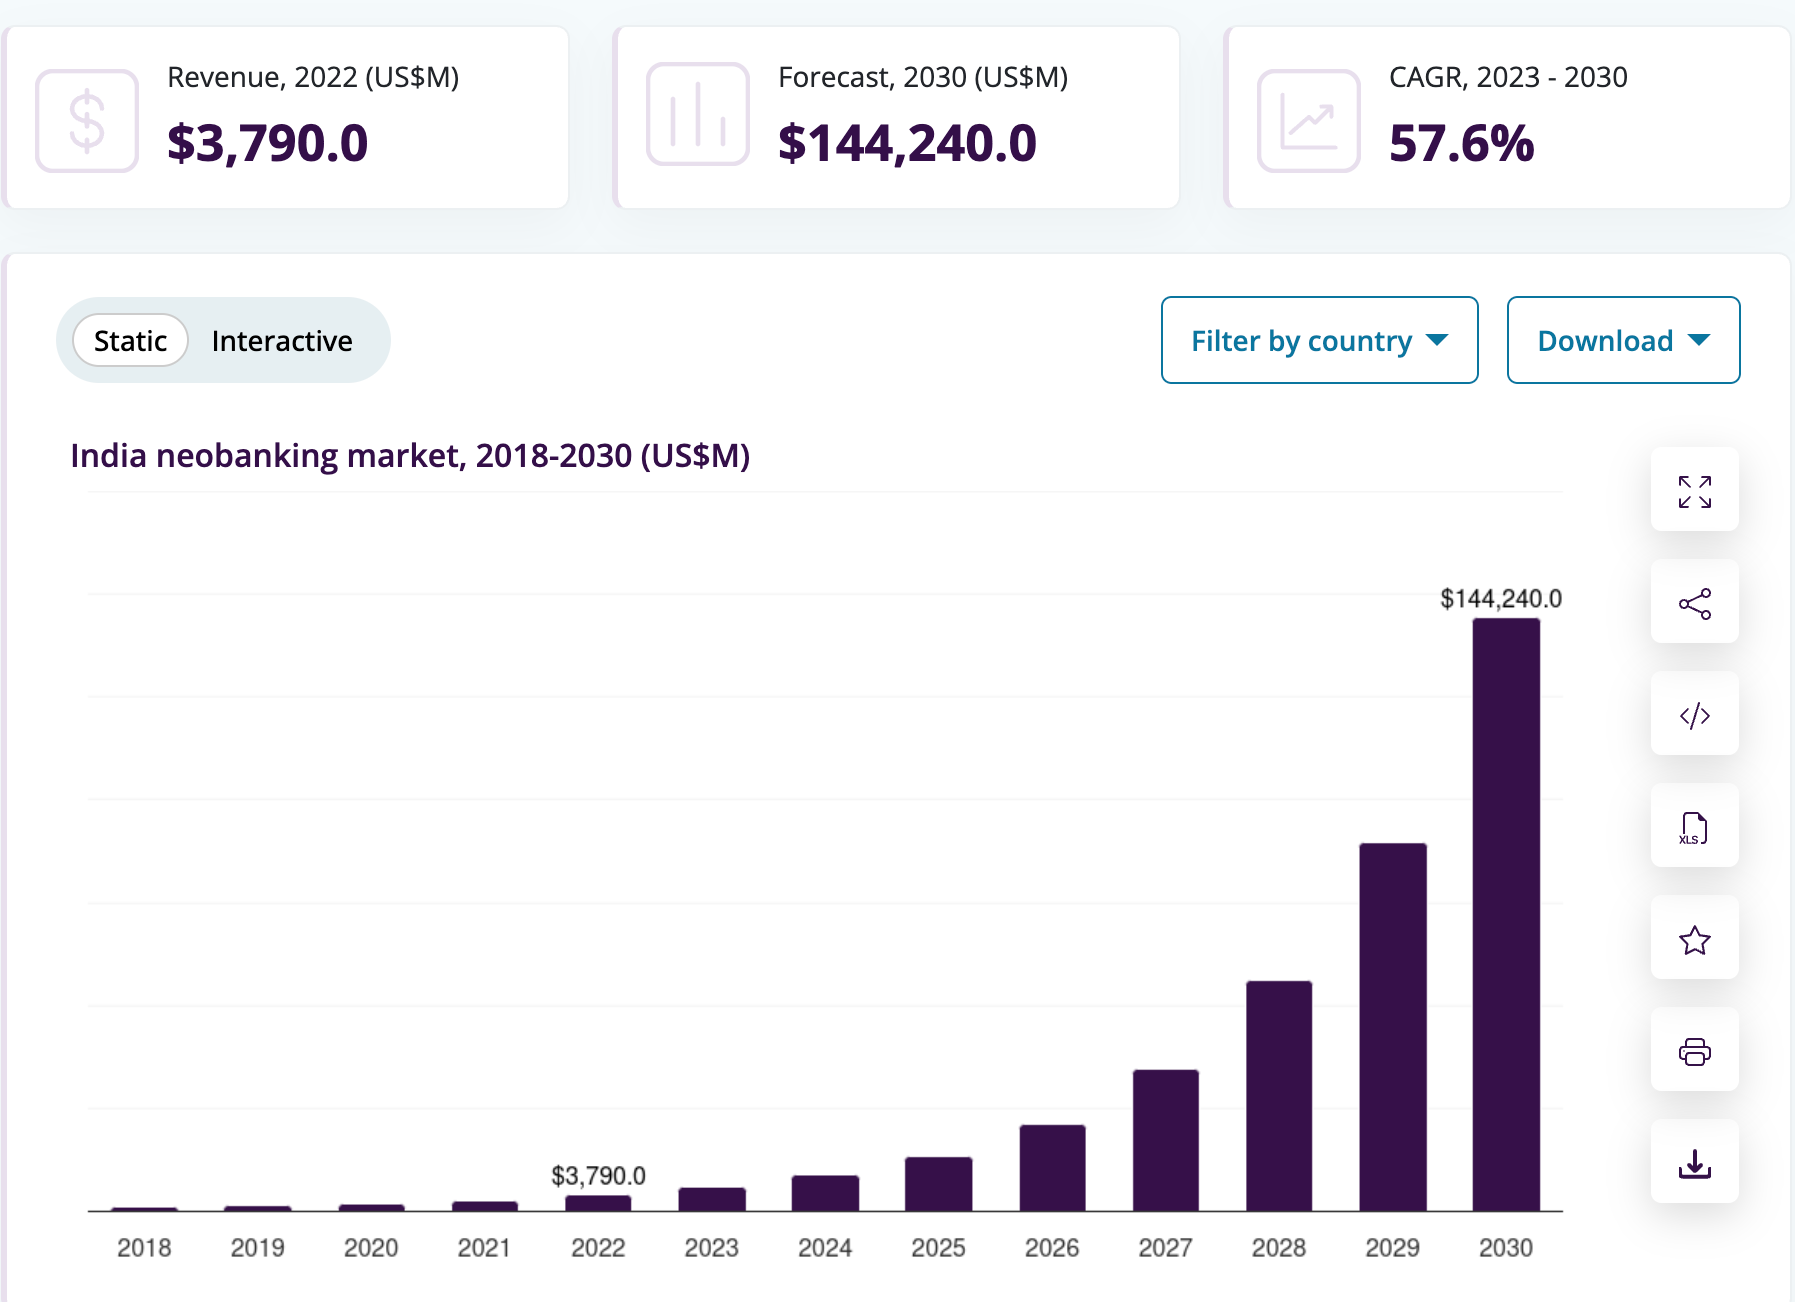1795x1302 pixels.
Task: Click the share chart icon
Action: pos(1694,603)
